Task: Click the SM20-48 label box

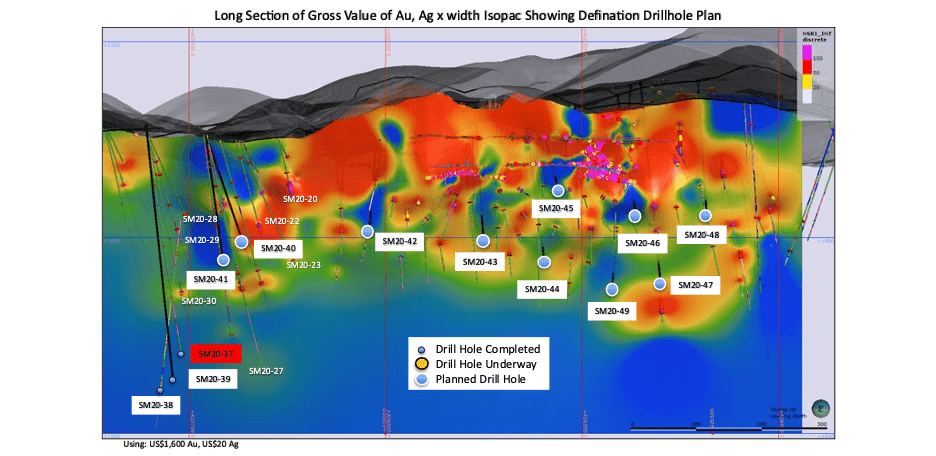Action: pyautogui.click(x=702, y=235)
